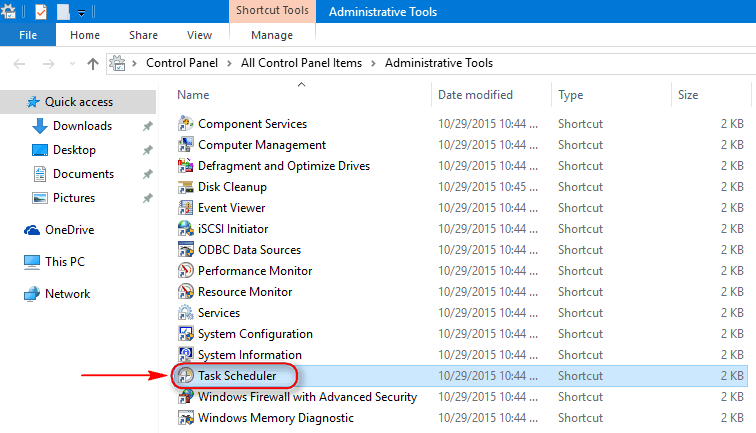Select the Event Viewer icon
This screenshot has height=433, width=756.
[186, 208]
